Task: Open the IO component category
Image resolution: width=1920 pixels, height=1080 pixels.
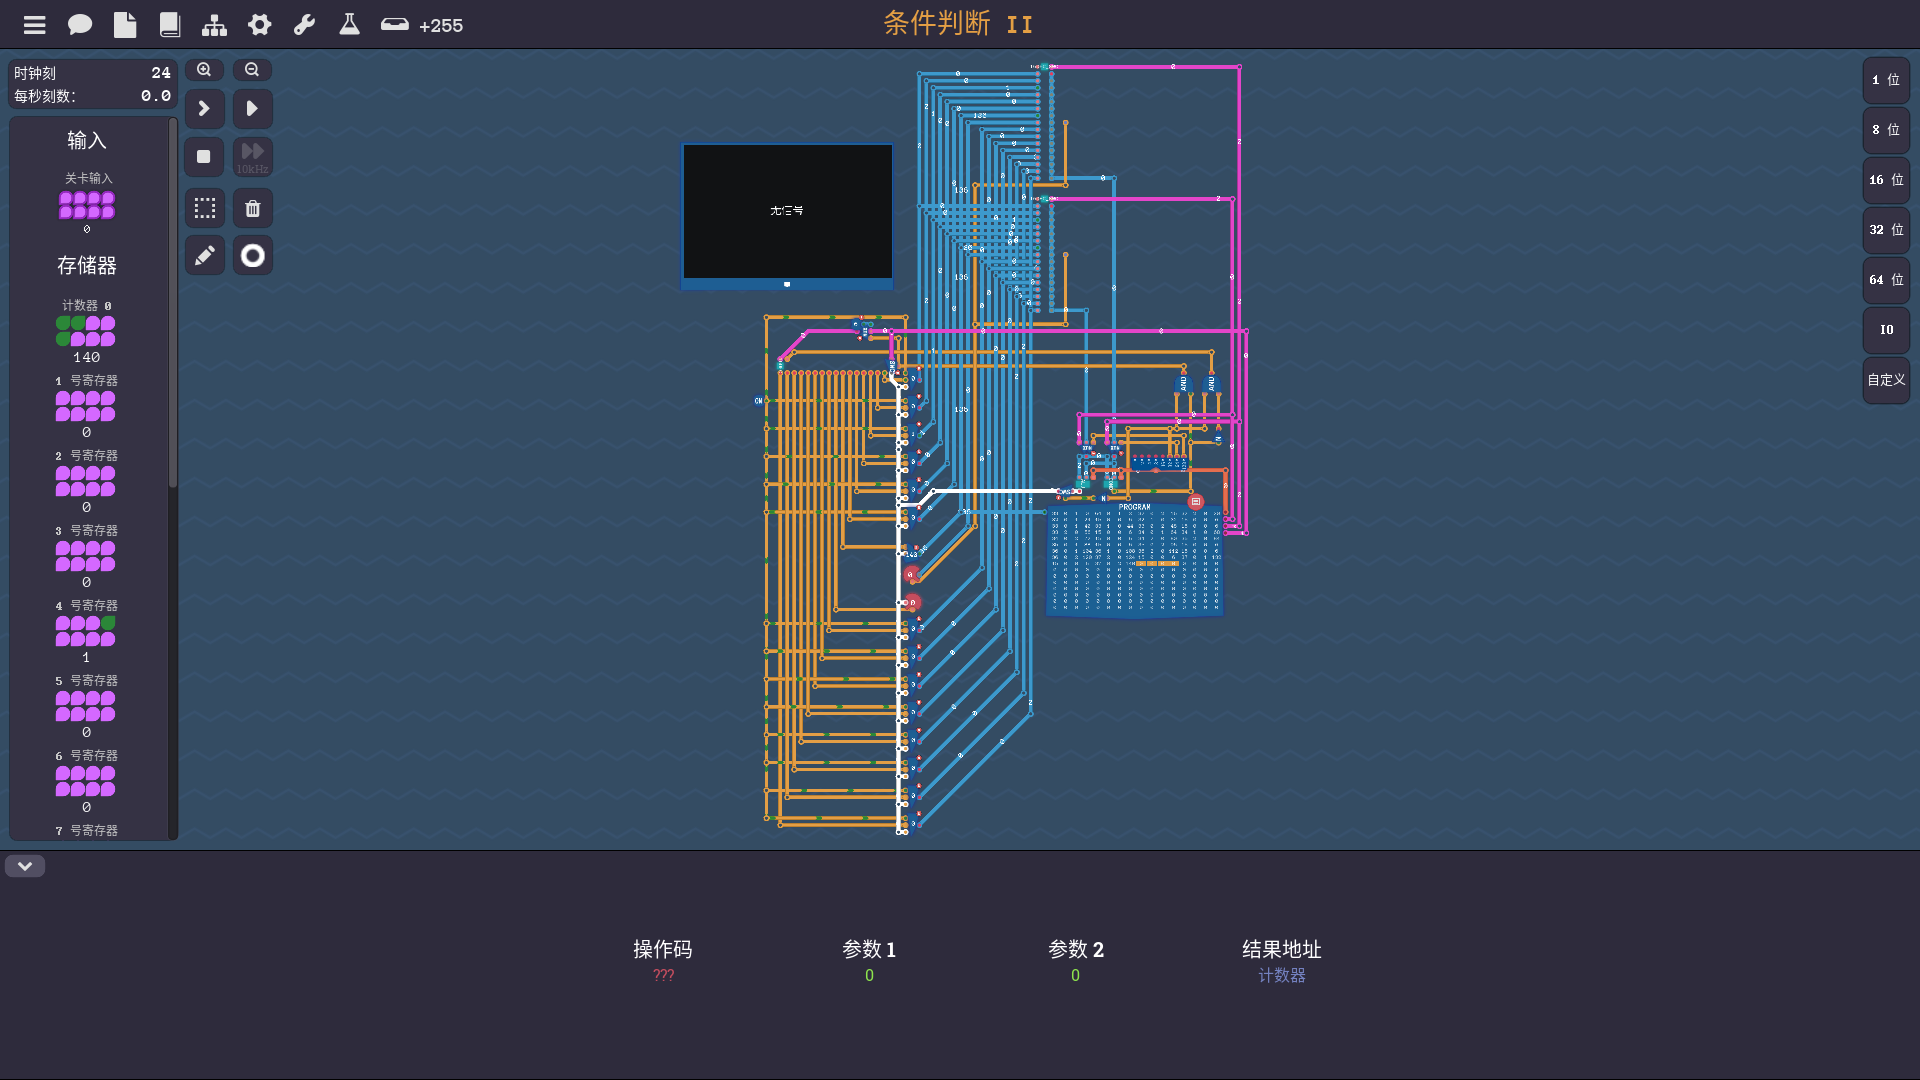Action: point(1886,330)
